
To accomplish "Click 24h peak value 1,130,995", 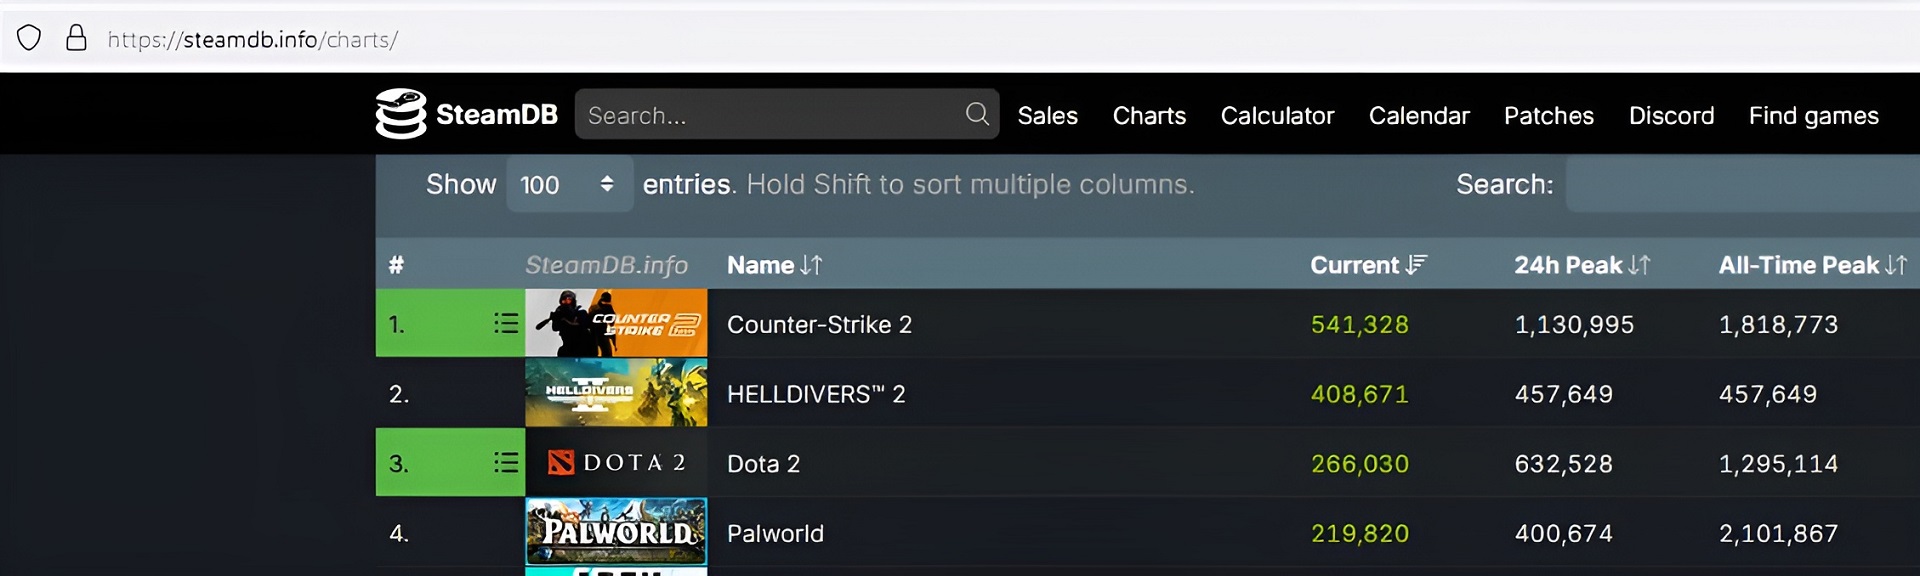I will tap(1574, 324).
